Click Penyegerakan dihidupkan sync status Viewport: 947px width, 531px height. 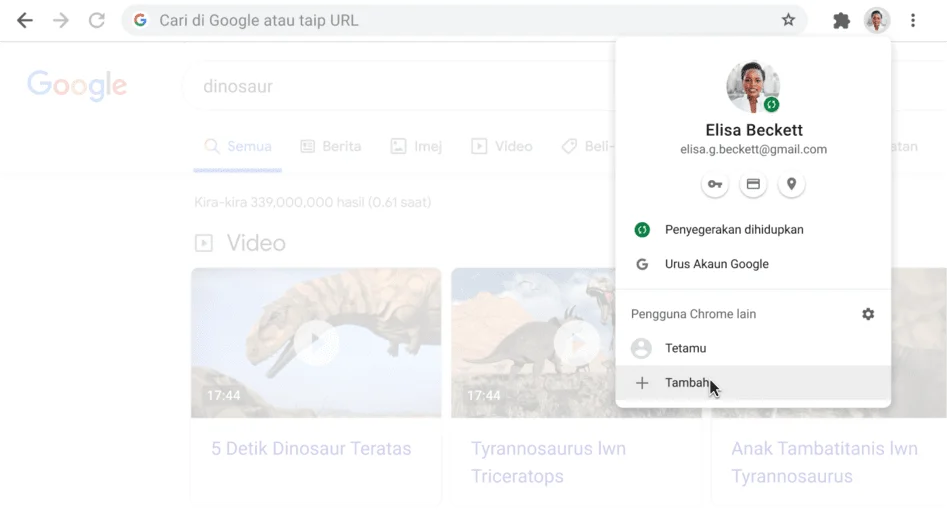coord(733,230)
